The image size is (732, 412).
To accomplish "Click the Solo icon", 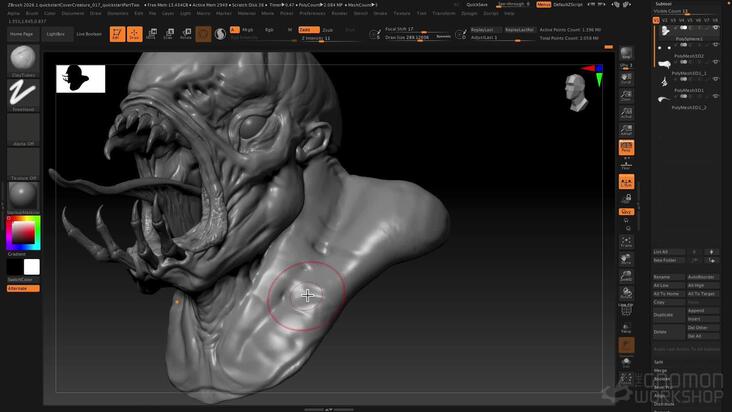I will click(626, 363).
